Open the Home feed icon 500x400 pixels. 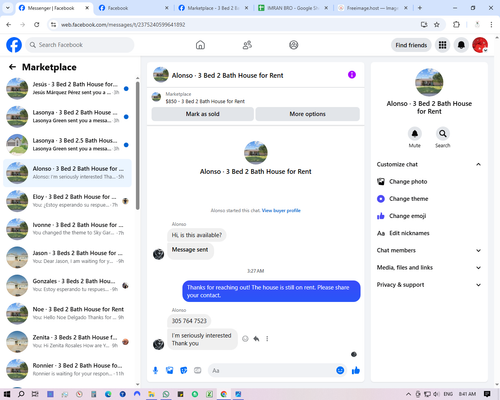200,45
